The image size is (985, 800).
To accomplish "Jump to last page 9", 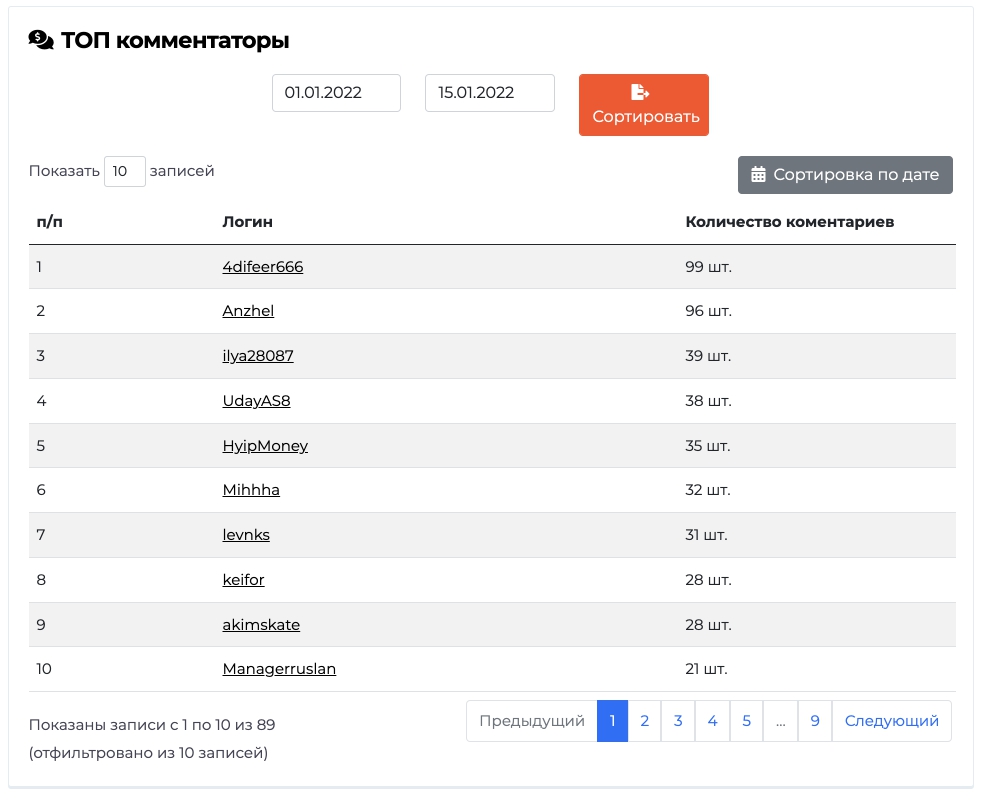I will coord(815,721).
